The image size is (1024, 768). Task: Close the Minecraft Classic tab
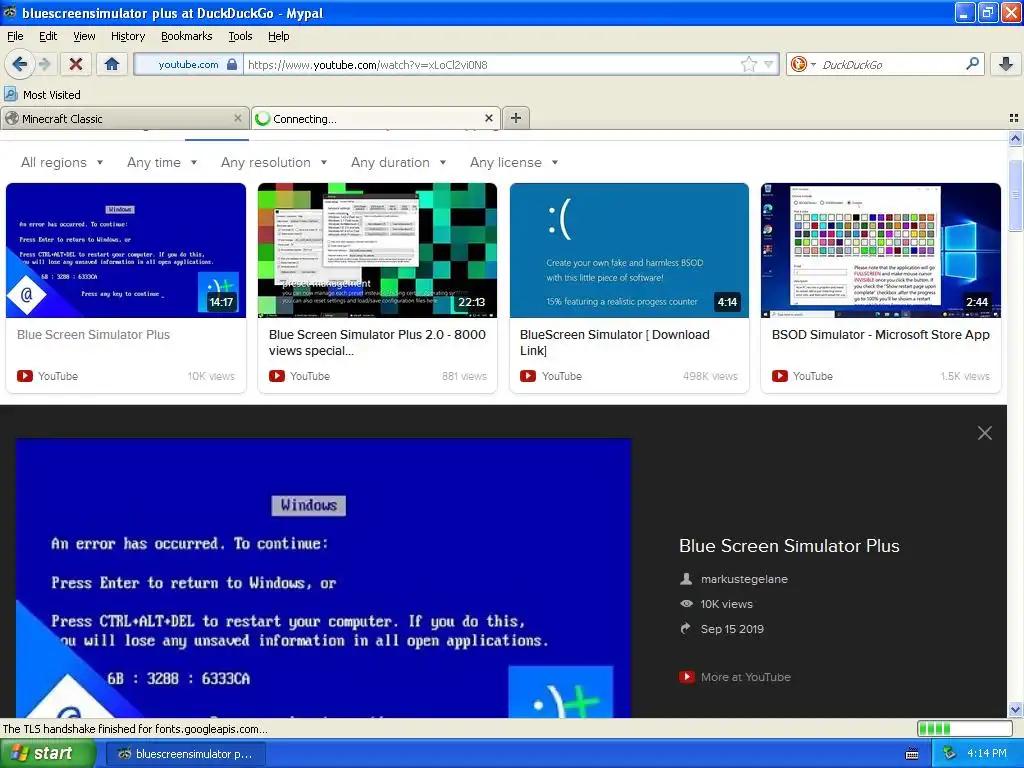pos(238,118)
